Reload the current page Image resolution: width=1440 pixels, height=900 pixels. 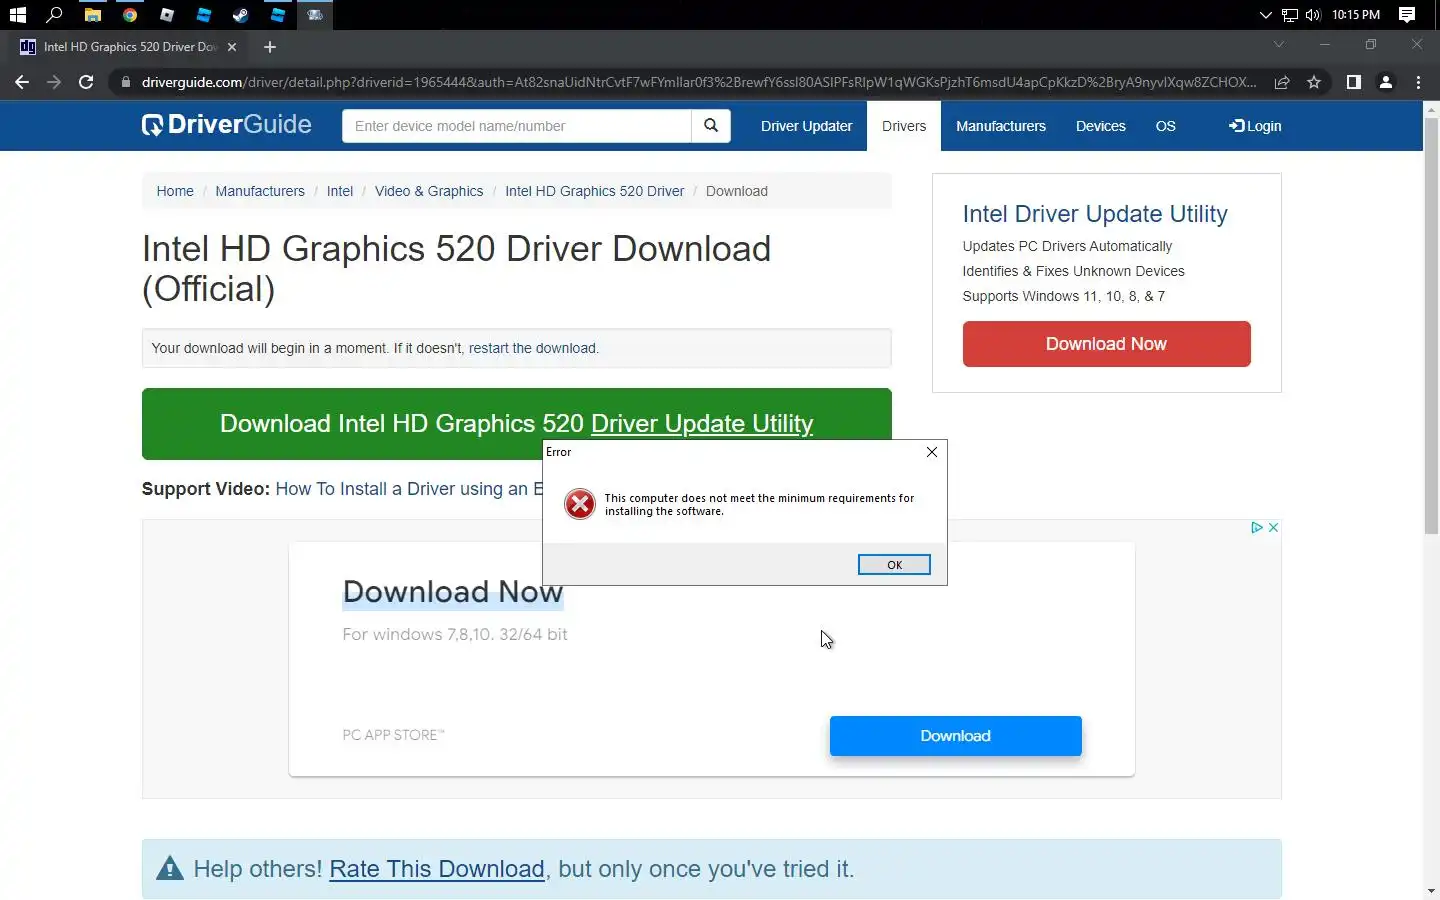86,82
